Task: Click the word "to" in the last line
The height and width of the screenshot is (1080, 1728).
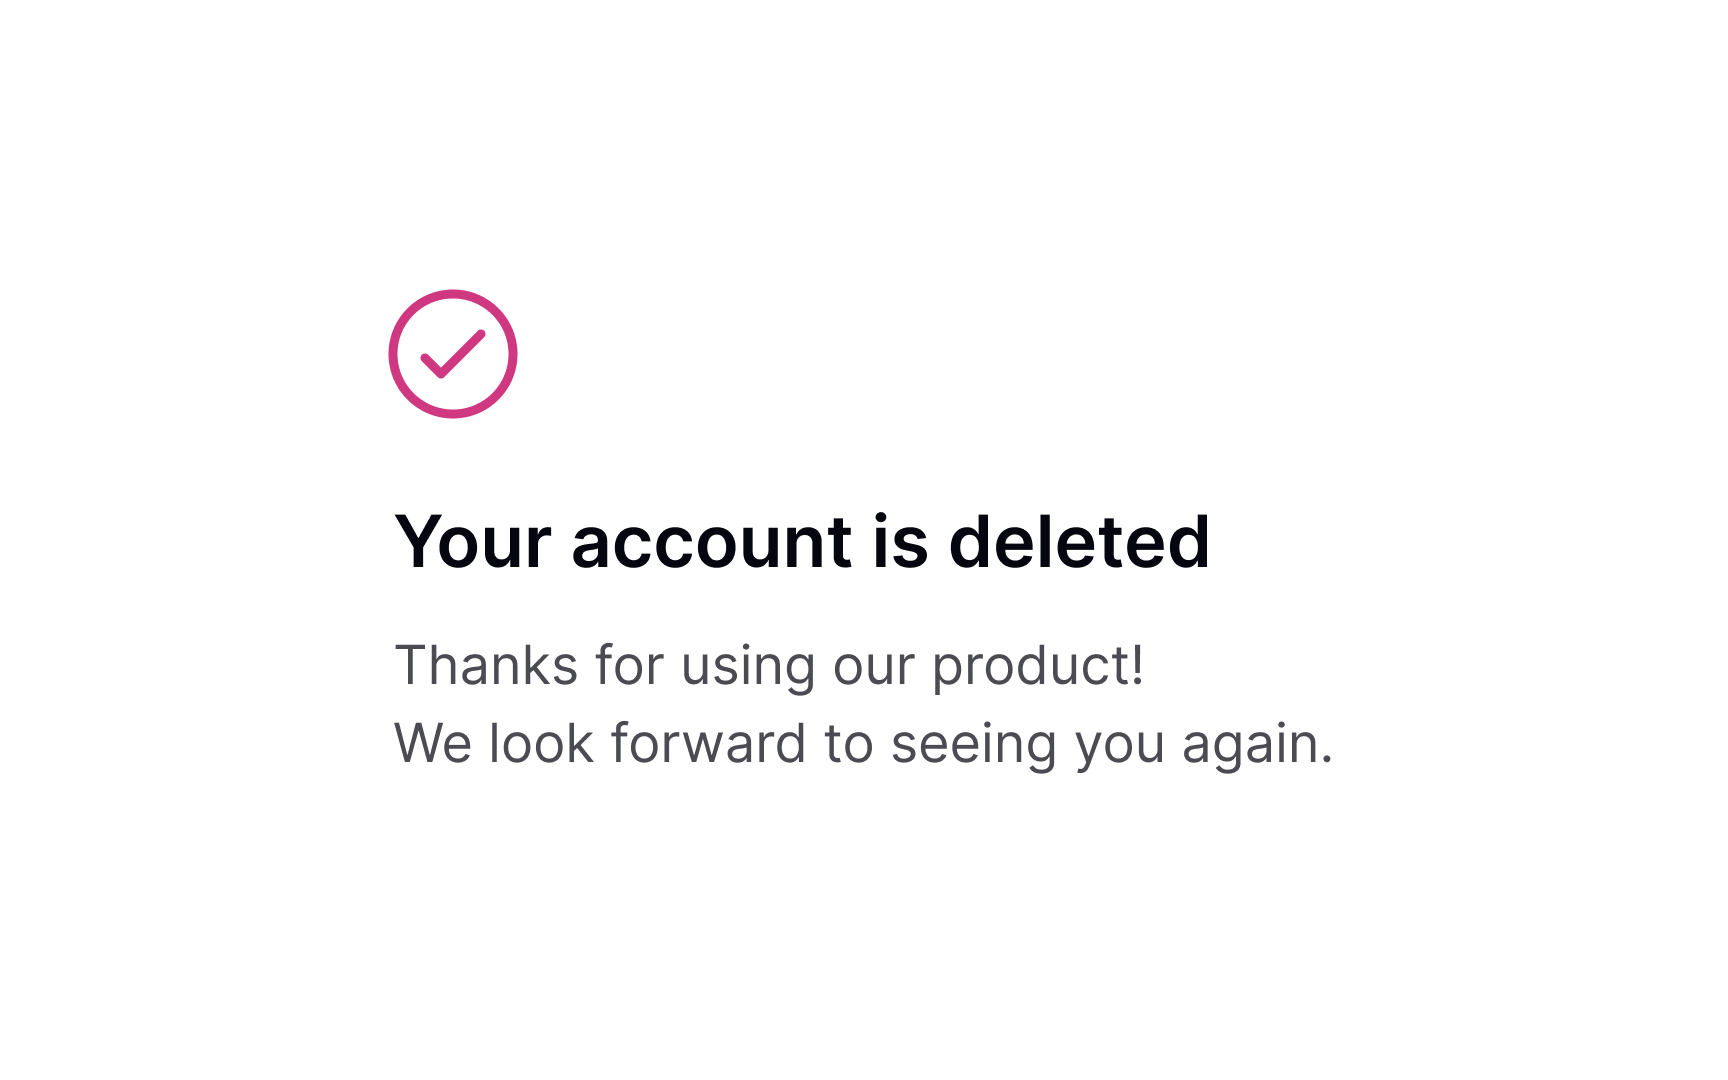Action: click(848, 744)
